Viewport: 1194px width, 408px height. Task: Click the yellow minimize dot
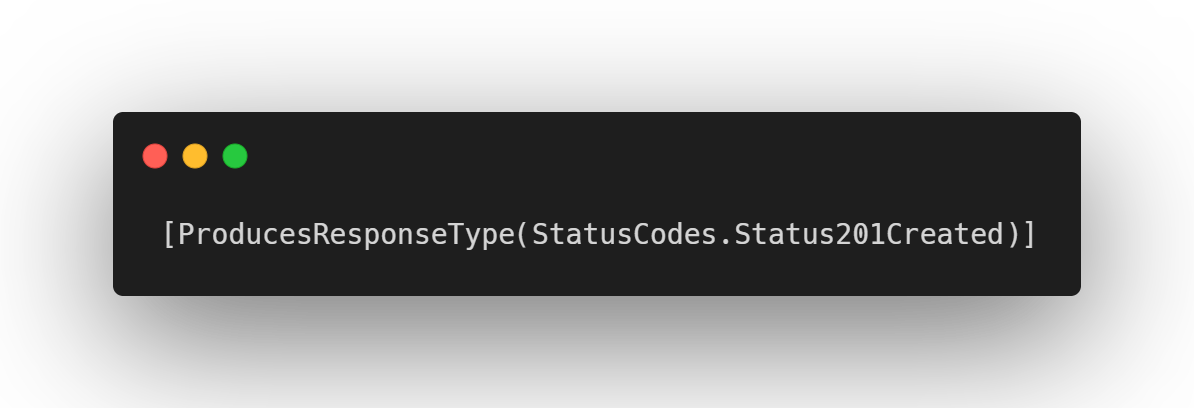[x=195, y=156]
